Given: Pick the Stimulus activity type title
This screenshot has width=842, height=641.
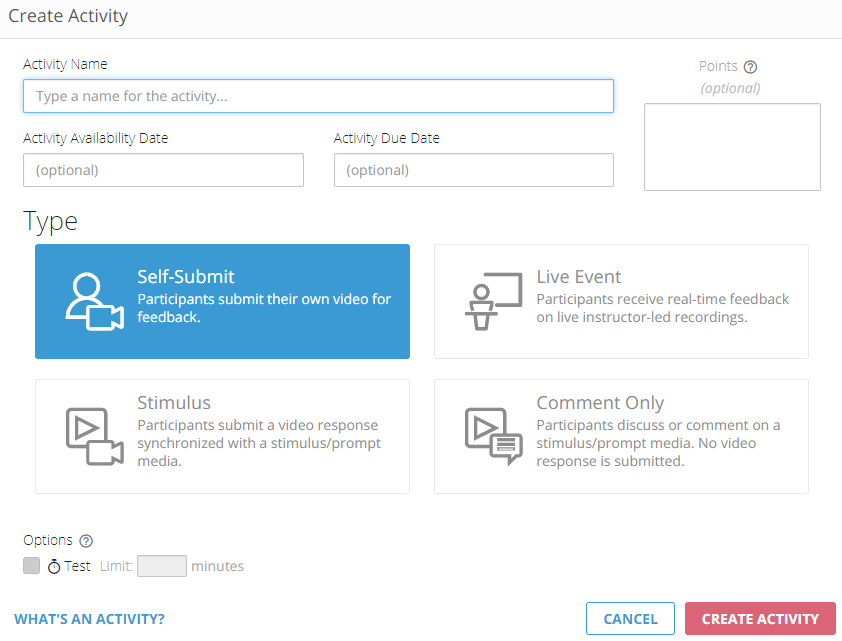Looking at the screenshot, I should coord(174,403).
